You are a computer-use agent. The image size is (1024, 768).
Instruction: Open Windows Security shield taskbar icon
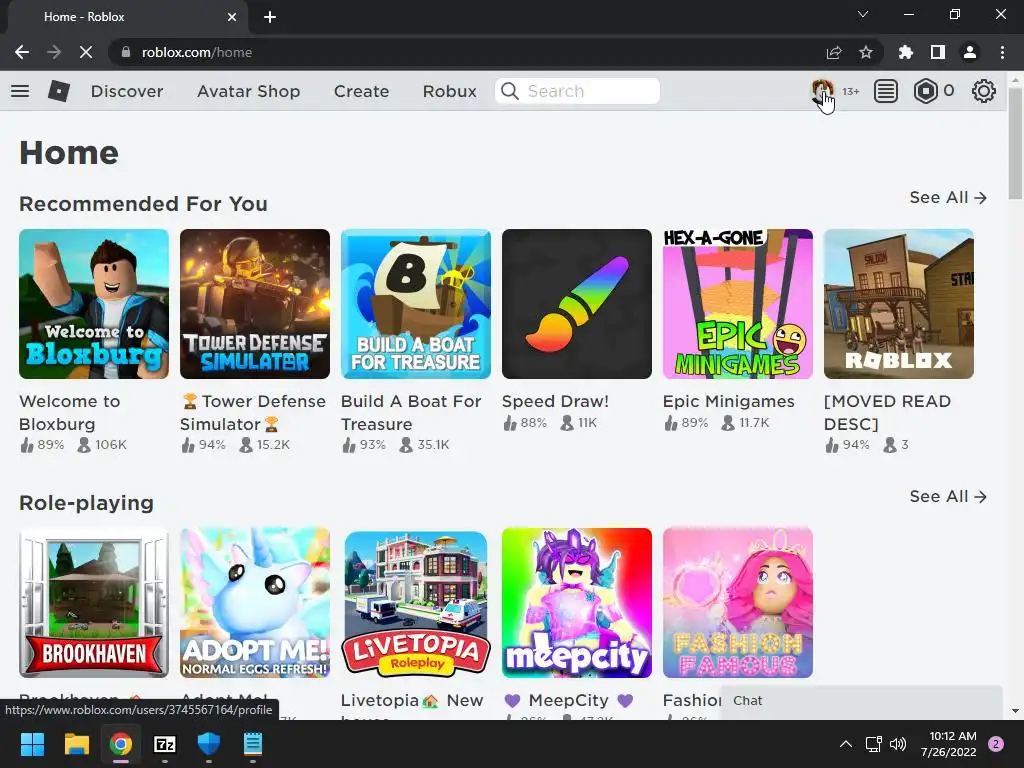[209, 744]
